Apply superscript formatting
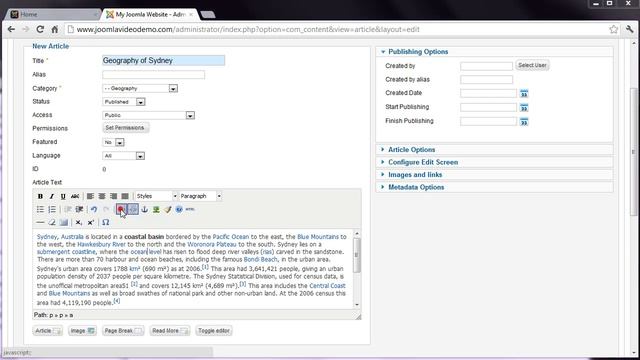640x360 pixels. pyautogui.click(x=91, y=222)
